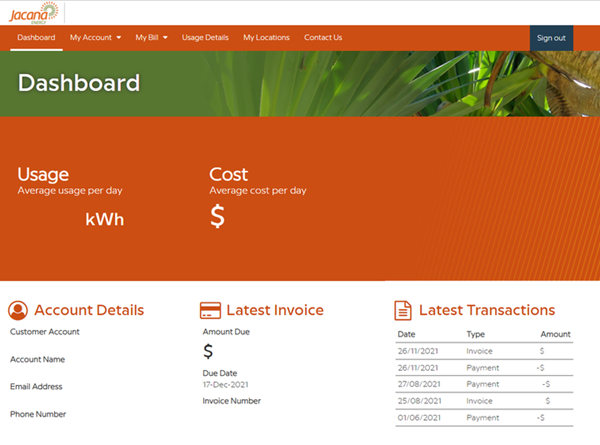Select the Account Details heading
The width and height of the screenshot is (600, 445).
click(x=89, y=310)
